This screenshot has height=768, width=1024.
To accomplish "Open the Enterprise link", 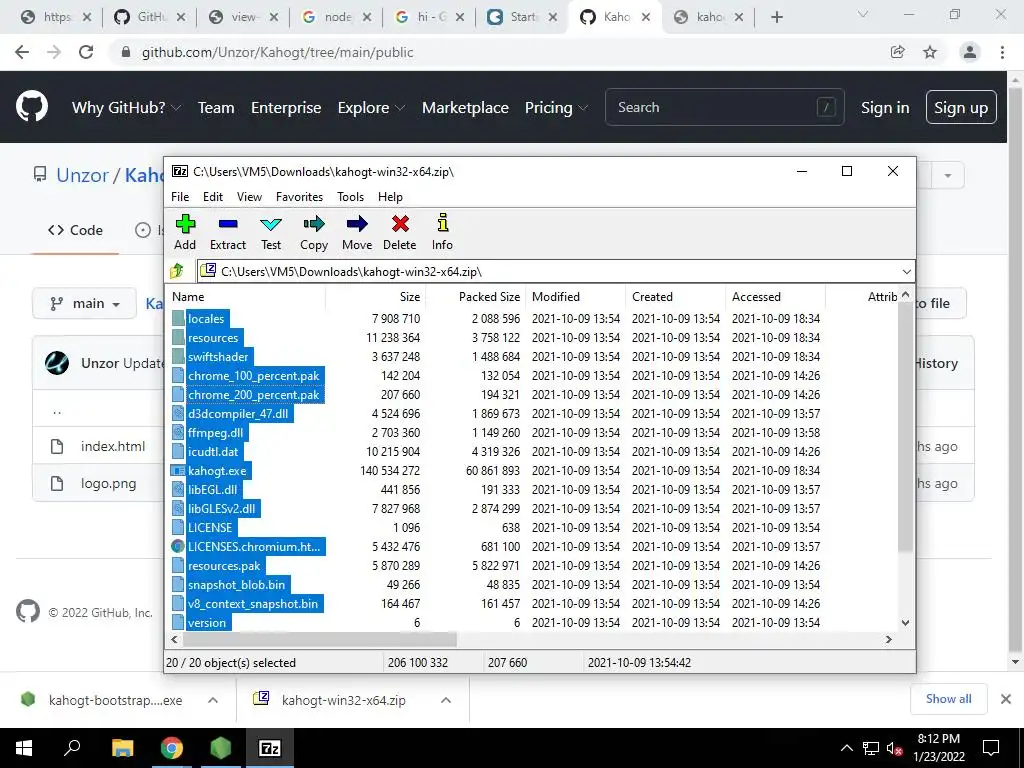I will click(286, 108).
